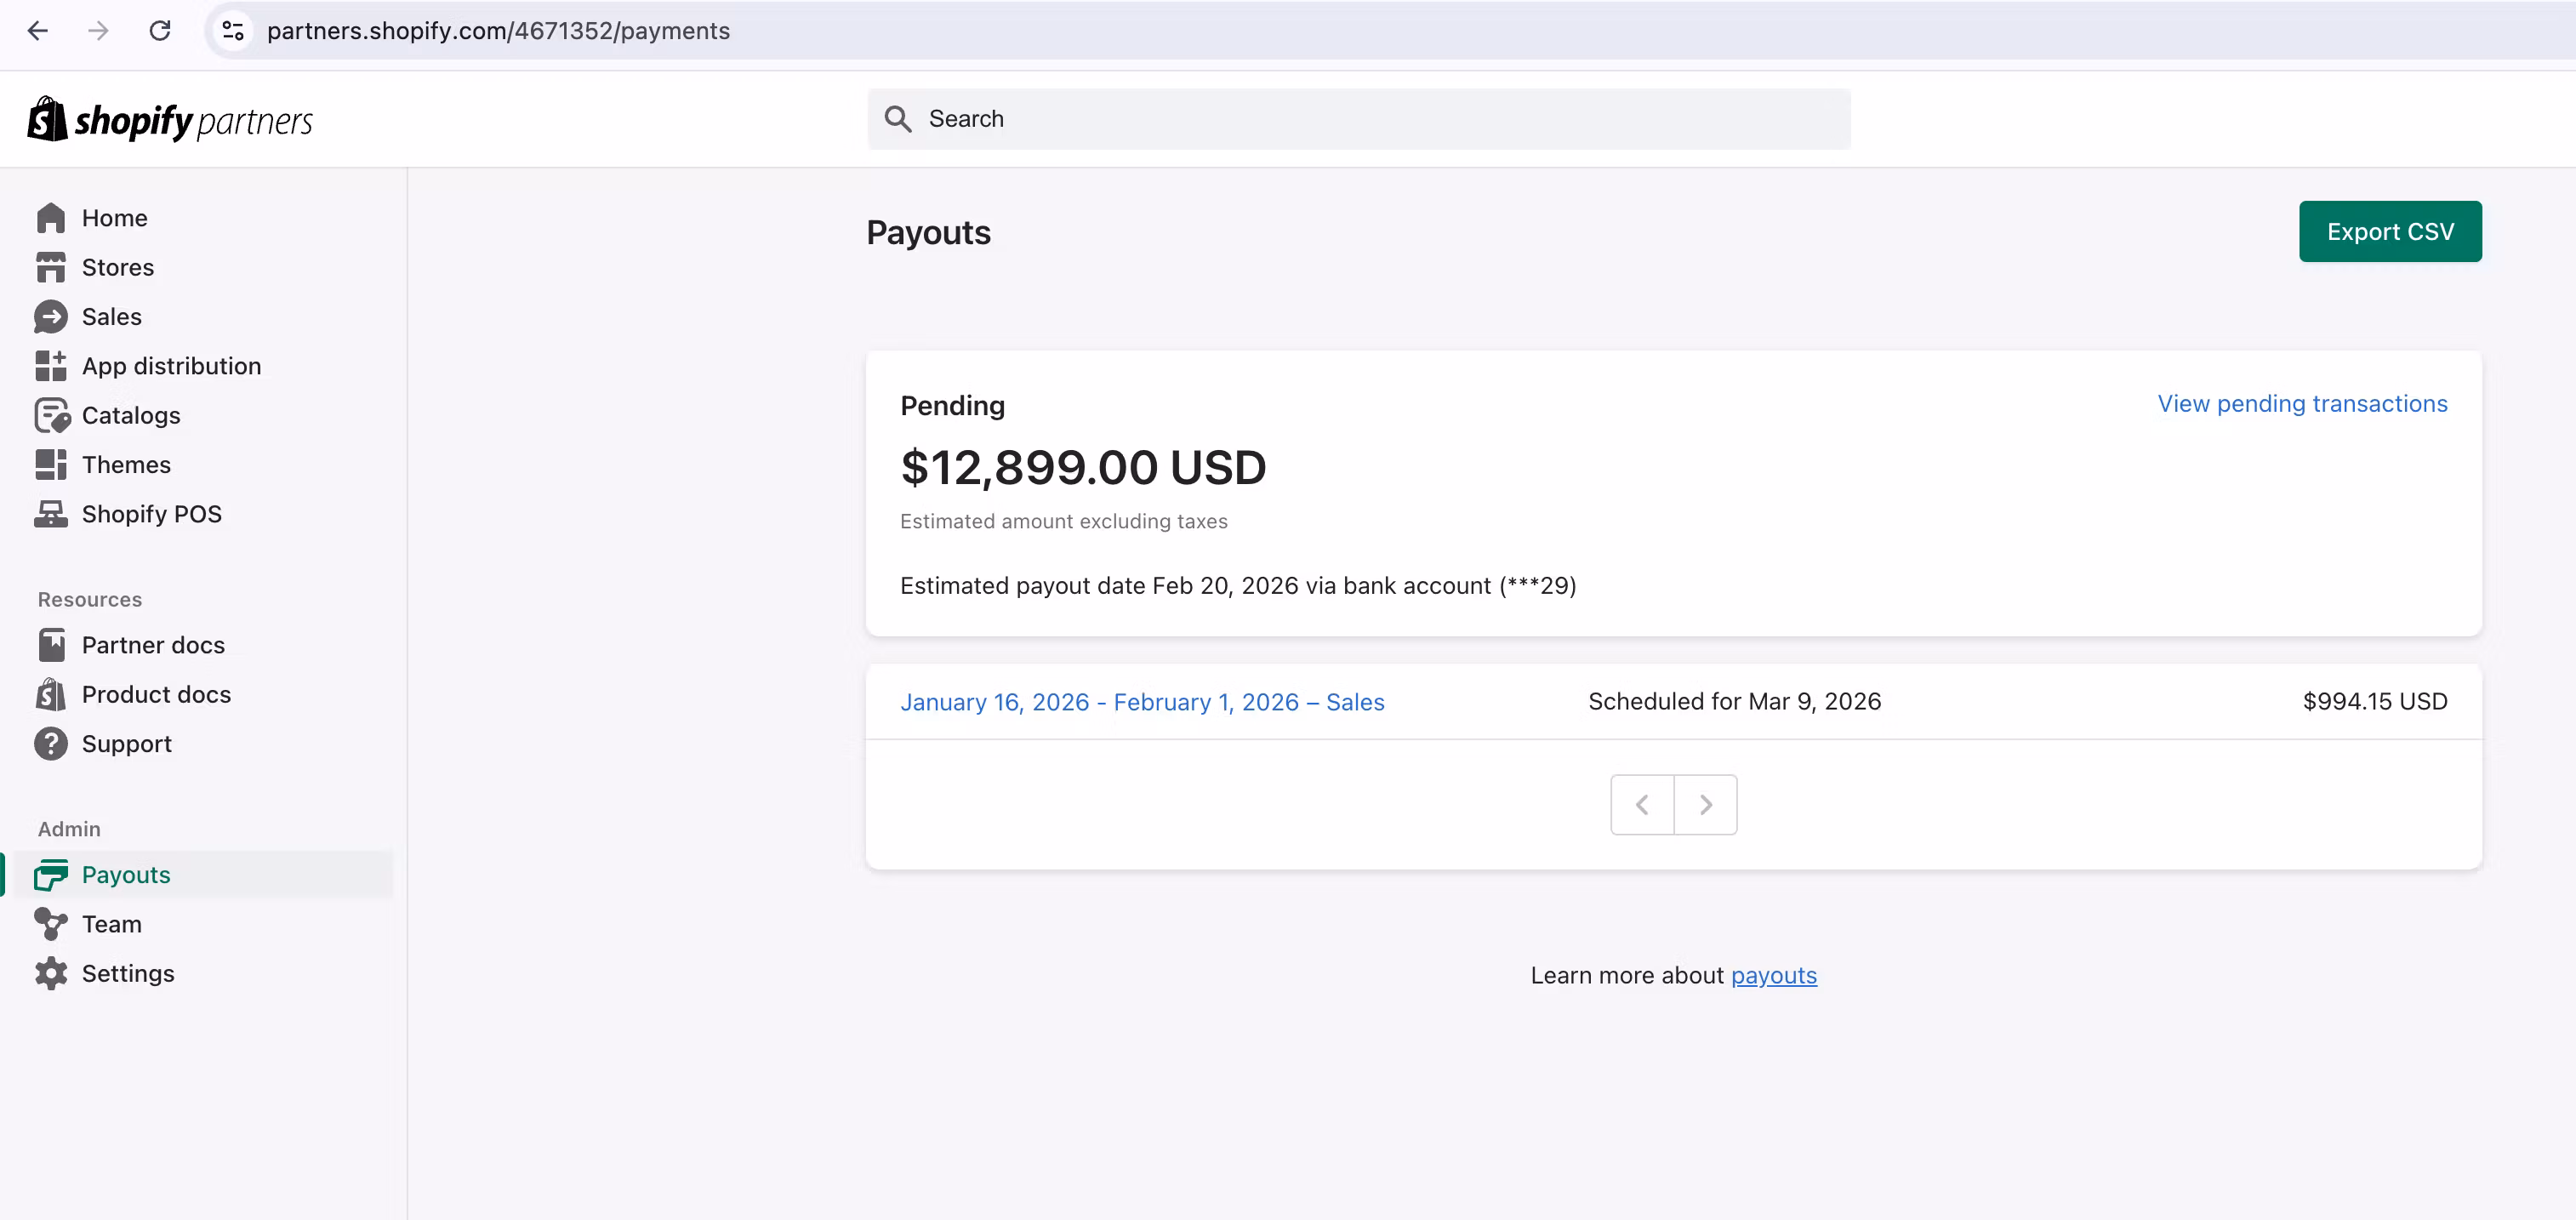Open site information icon in address bar
The image size is (2576, 1220).
pyautogui.click(x=233, y=31)
